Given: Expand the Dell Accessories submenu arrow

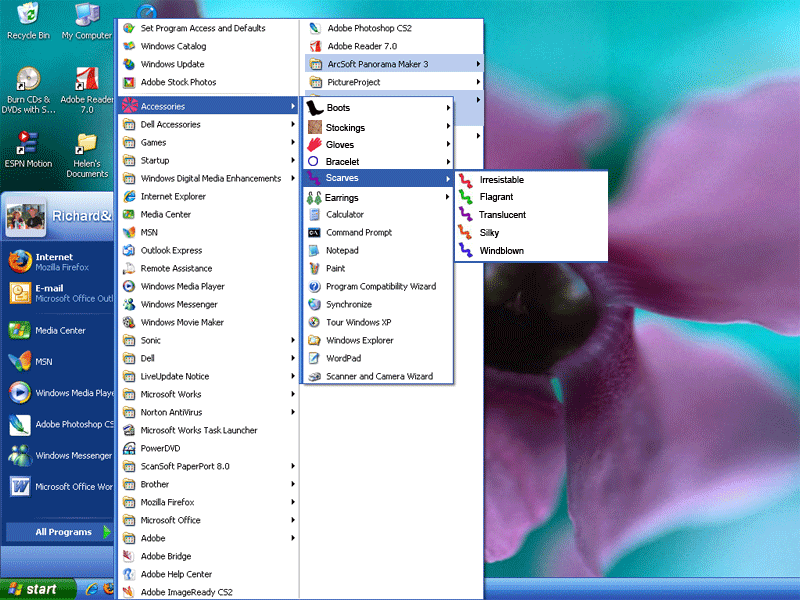Looking at the screenshot, I should tap(293, 124).
